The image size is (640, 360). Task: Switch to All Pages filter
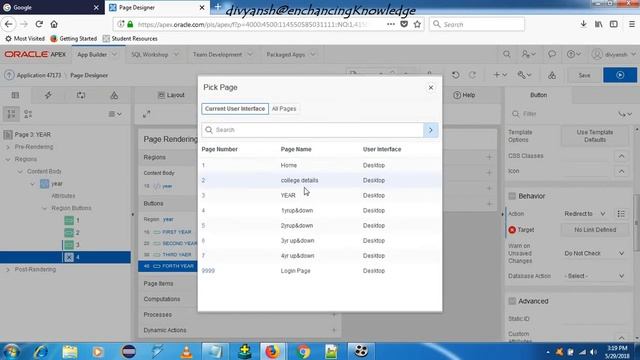point(284,109)
